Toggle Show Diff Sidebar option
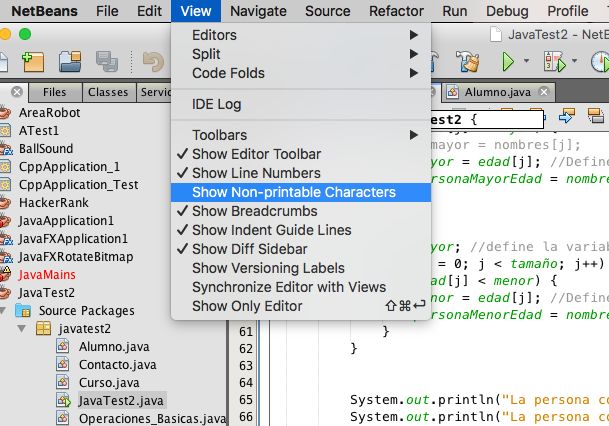609x426 pixels. [301, 249]
